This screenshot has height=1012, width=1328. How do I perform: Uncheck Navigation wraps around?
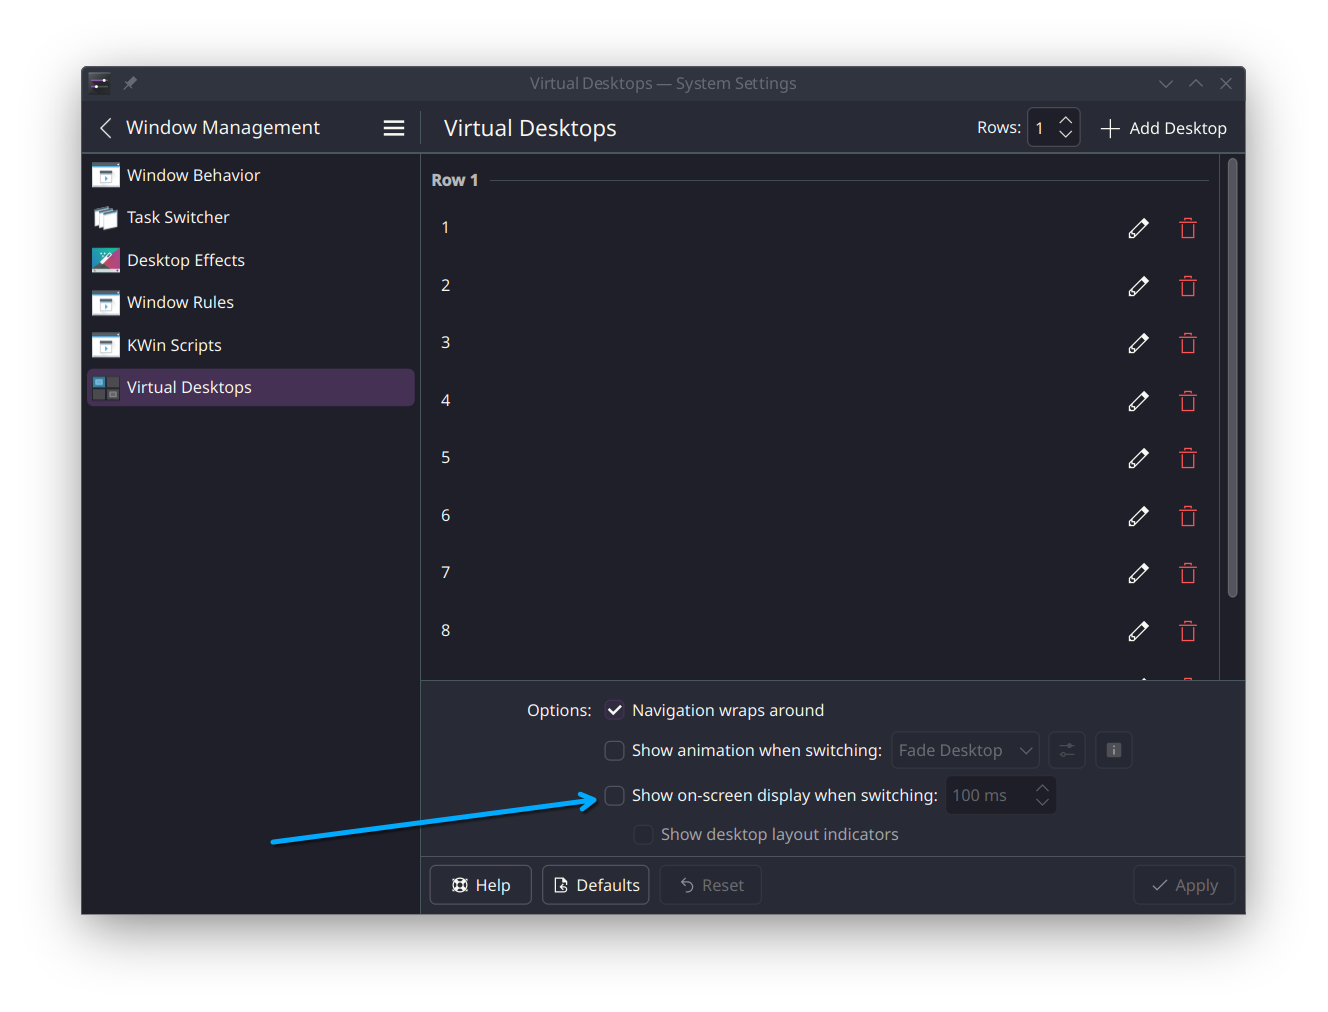(615, 710)
